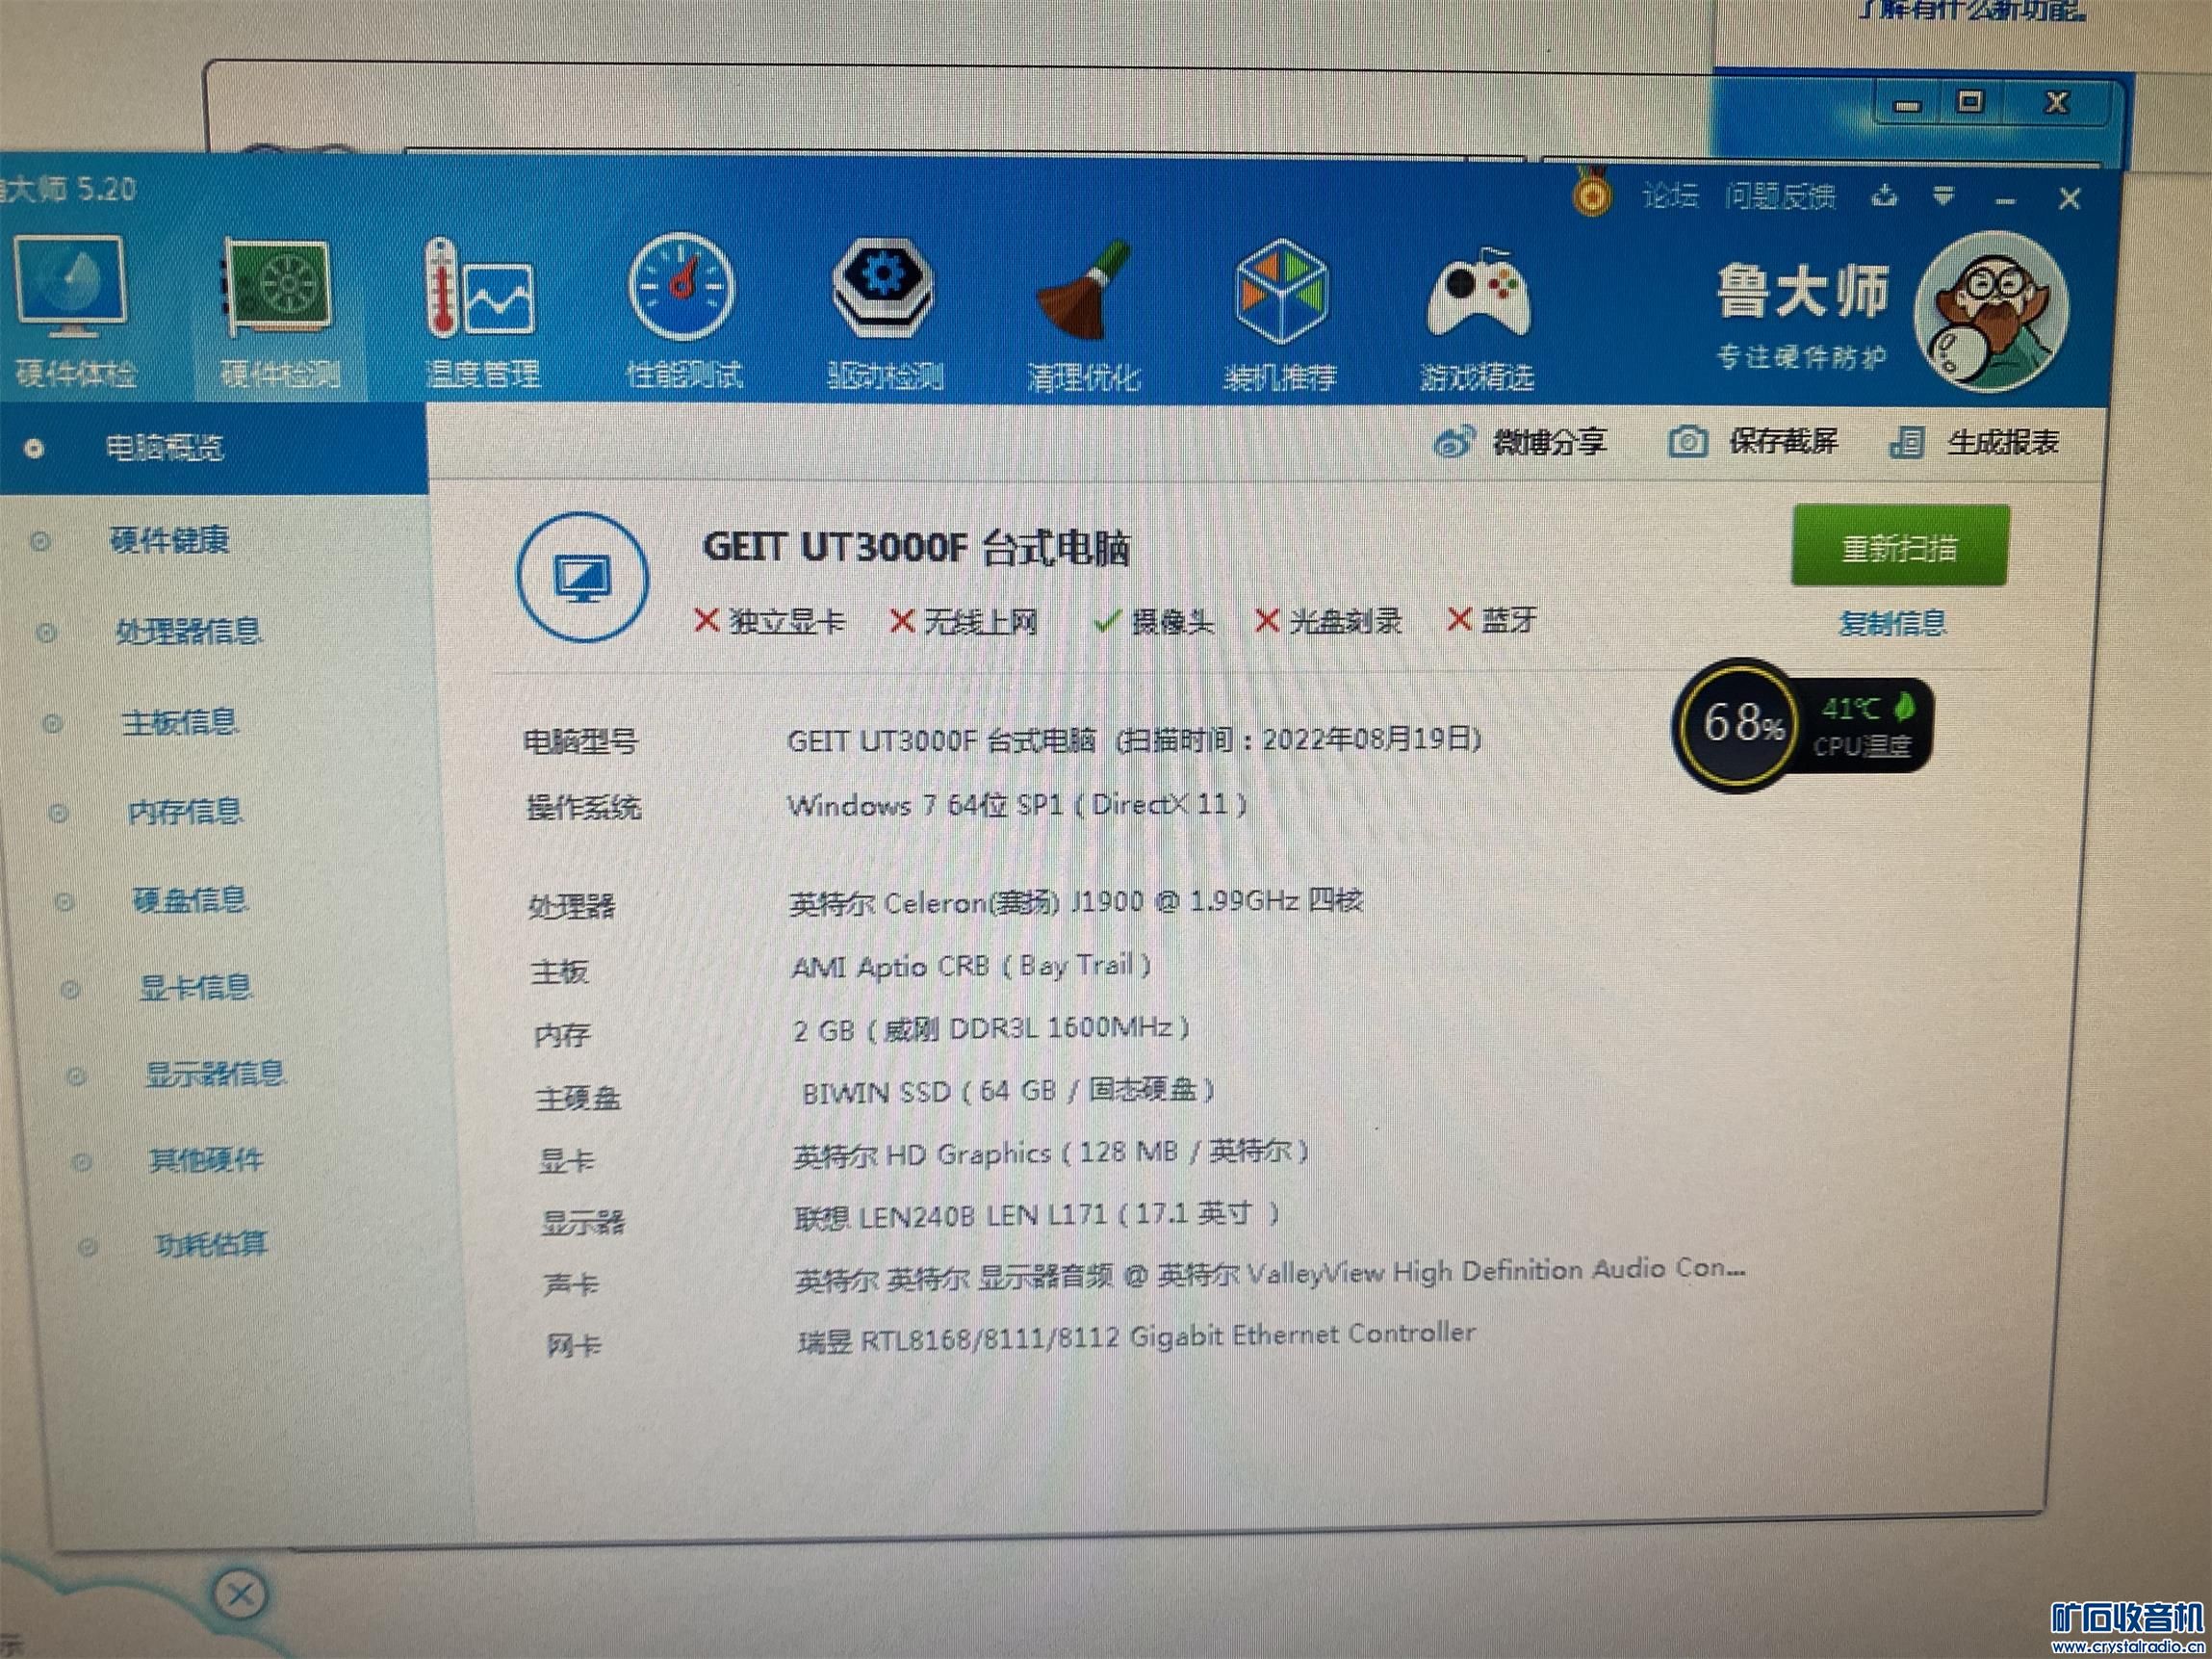Click 复制信息 copy info link
This screenshot has width=2212, height=1659.
tap(1893, 623)
